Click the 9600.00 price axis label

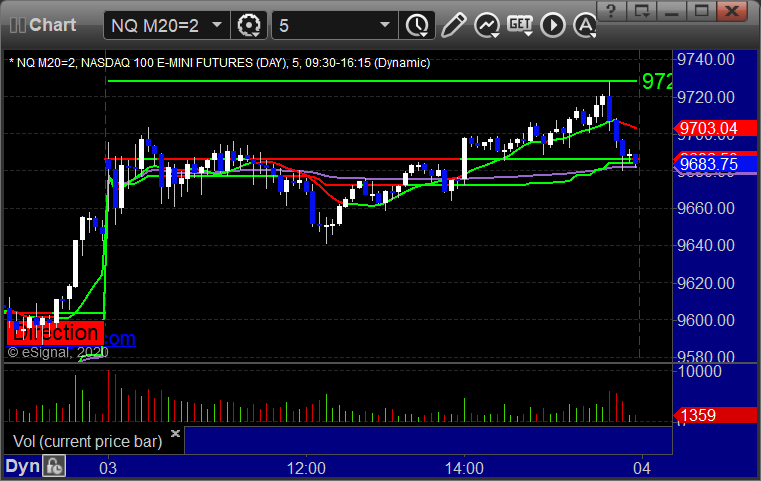tap(706, 320)
